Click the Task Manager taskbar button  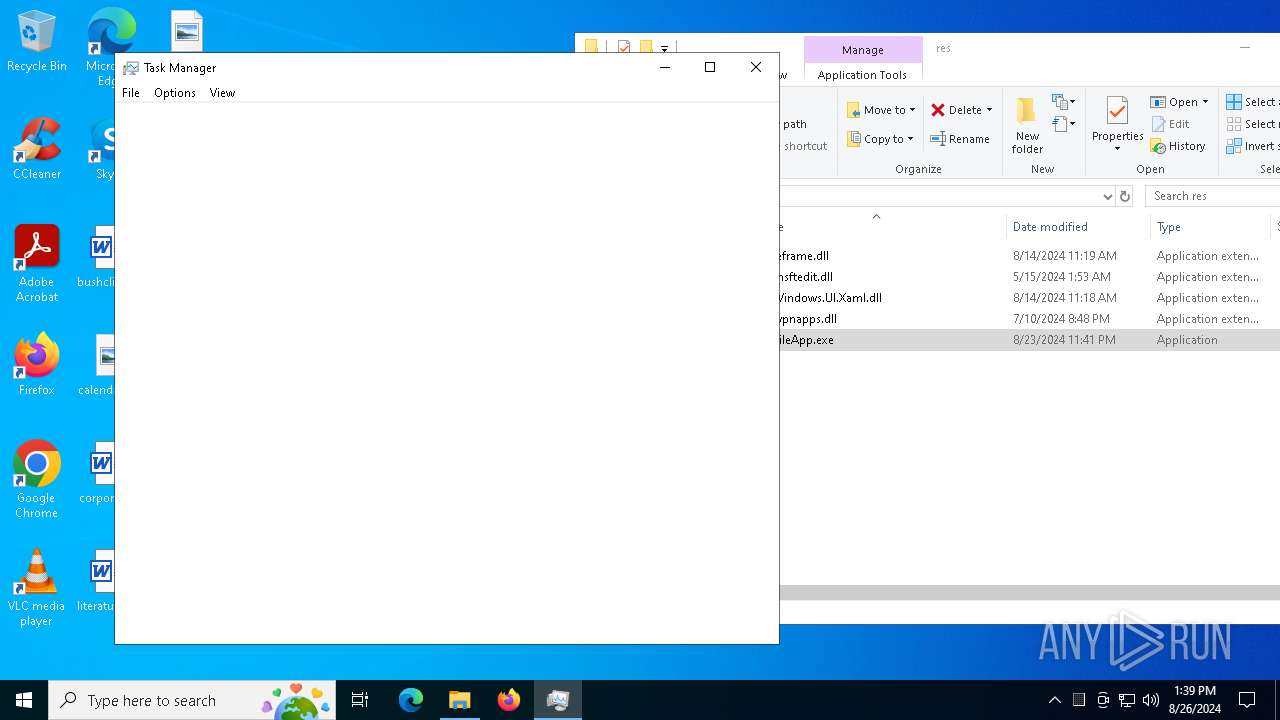(x=558, y=700)
